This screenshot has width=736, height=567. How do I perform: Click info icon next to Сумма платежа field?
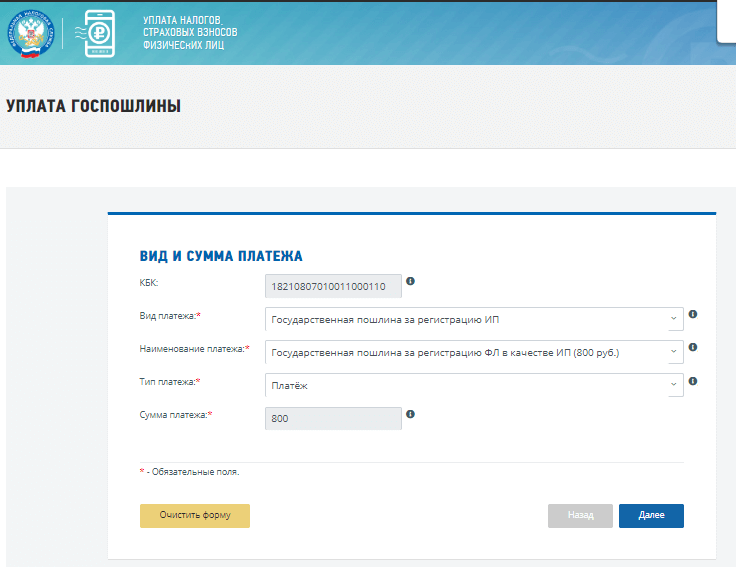click(410, 414)
